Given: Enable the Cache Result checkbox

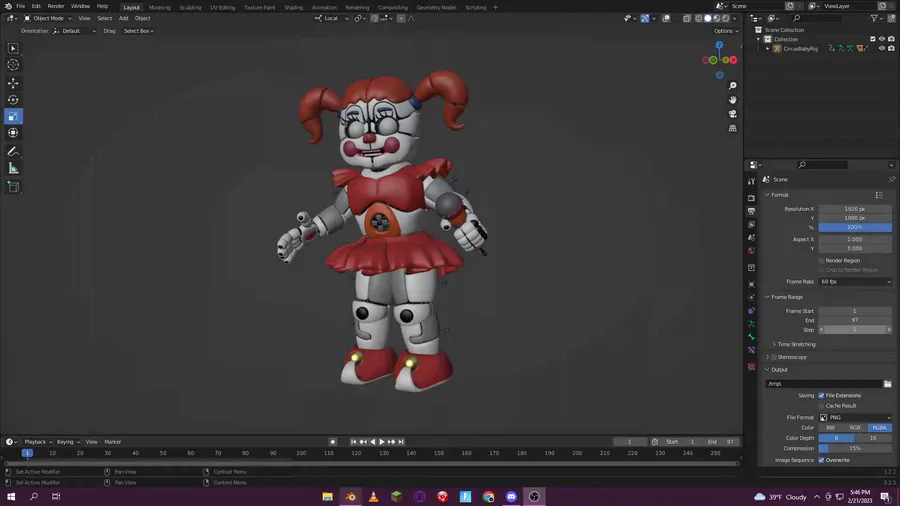Looking at the screenshot, I should coord(821,406).
